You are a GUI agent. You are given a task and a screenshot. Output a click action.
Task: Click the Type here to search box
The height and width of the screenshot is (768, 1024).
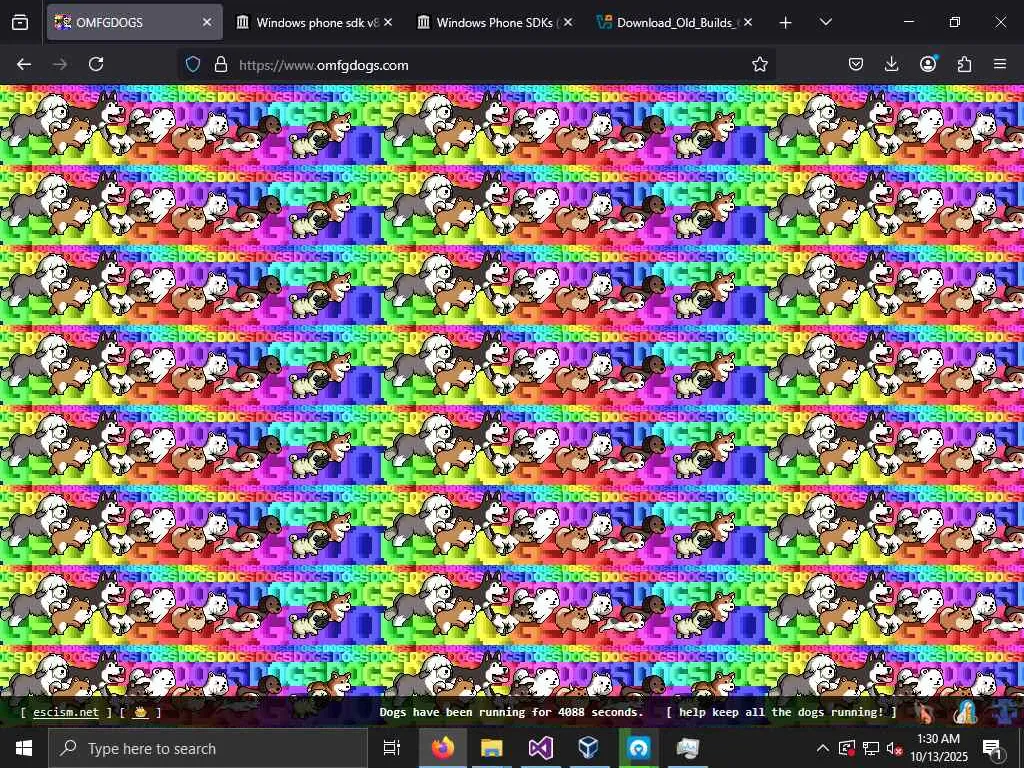tap(208, 748)
